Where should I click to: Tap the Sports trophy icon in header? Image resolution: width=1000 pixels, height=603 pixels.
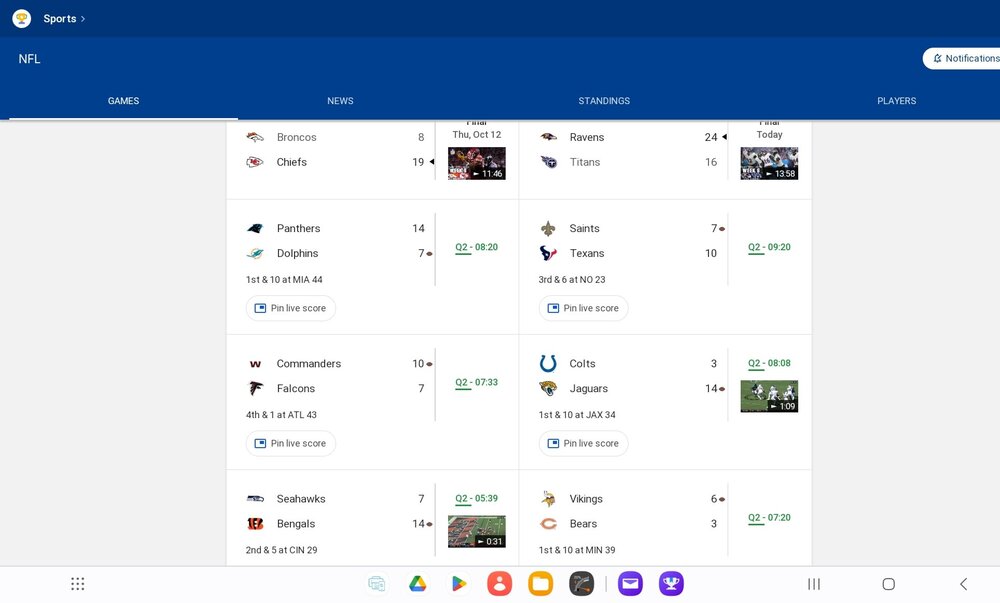(22, 18)
